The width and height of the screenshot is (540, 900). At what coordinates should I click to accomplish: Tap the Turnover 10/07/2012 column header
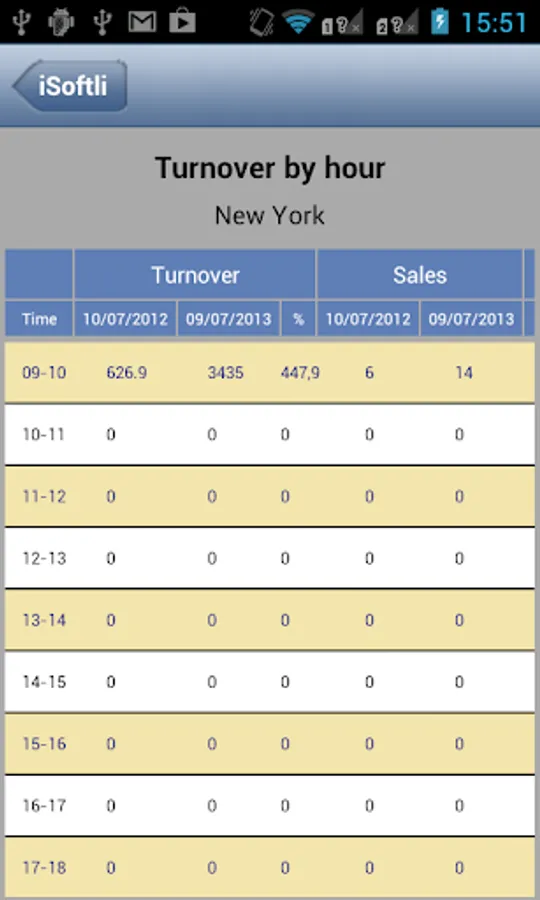point(126,319)
